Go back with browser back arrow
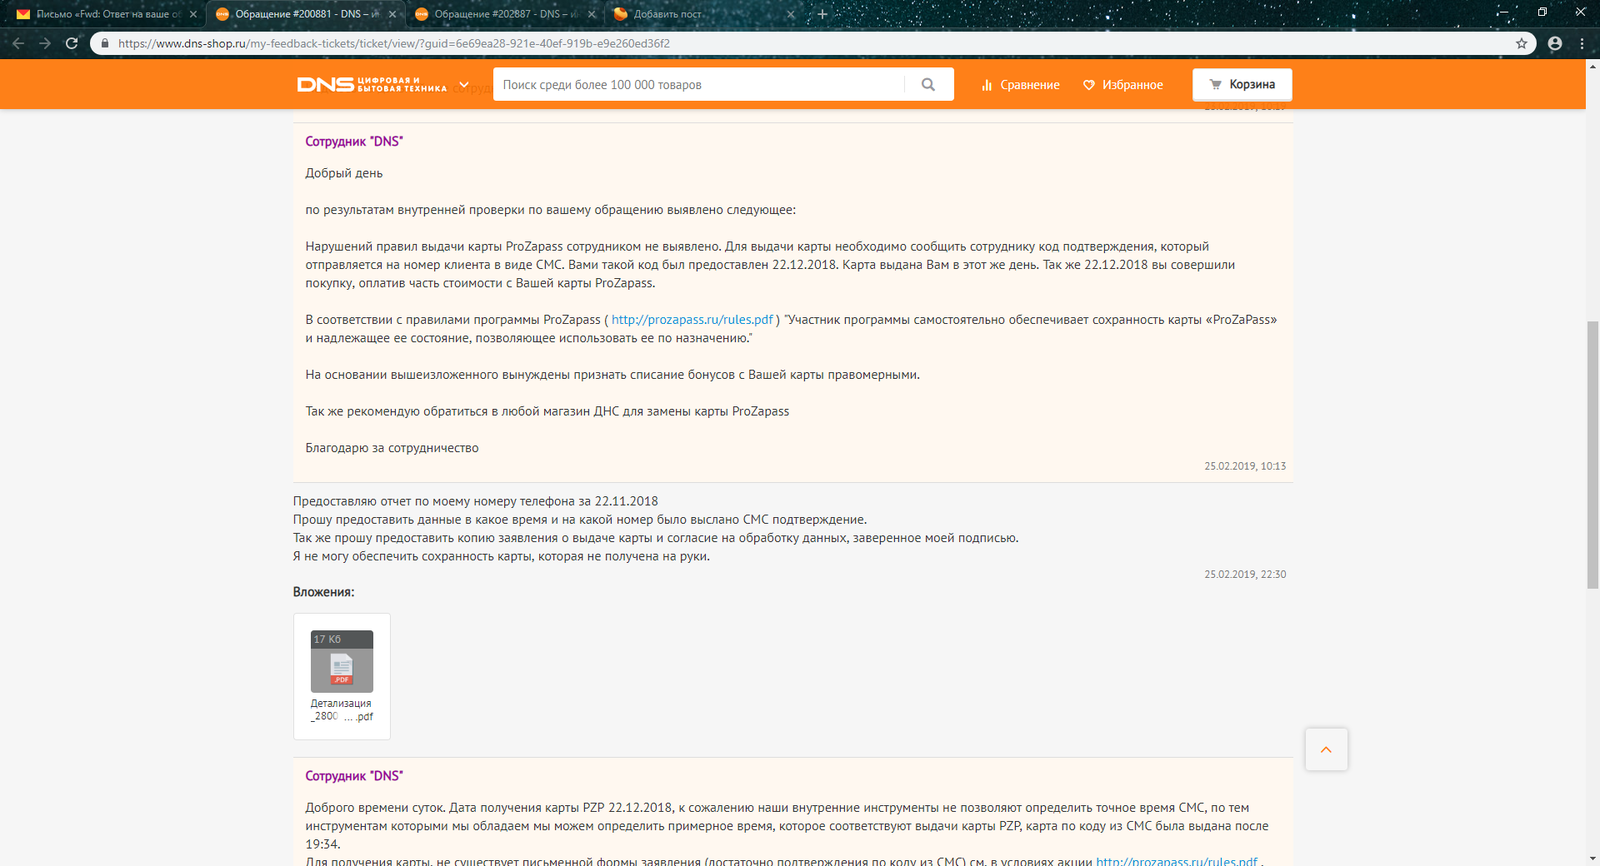Image resolution: width=1600 pixels, height=866 pixels. 18,43
